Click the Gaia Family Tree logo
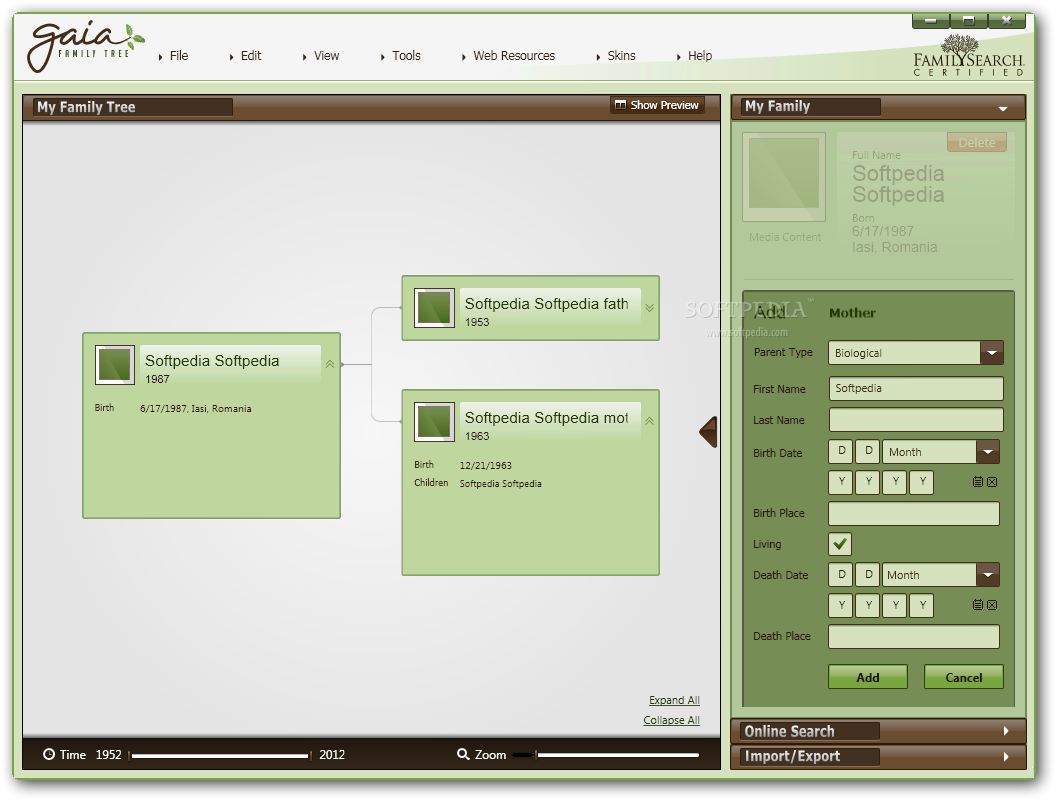This screenshot has height=800, width=1056. (84, 47)
